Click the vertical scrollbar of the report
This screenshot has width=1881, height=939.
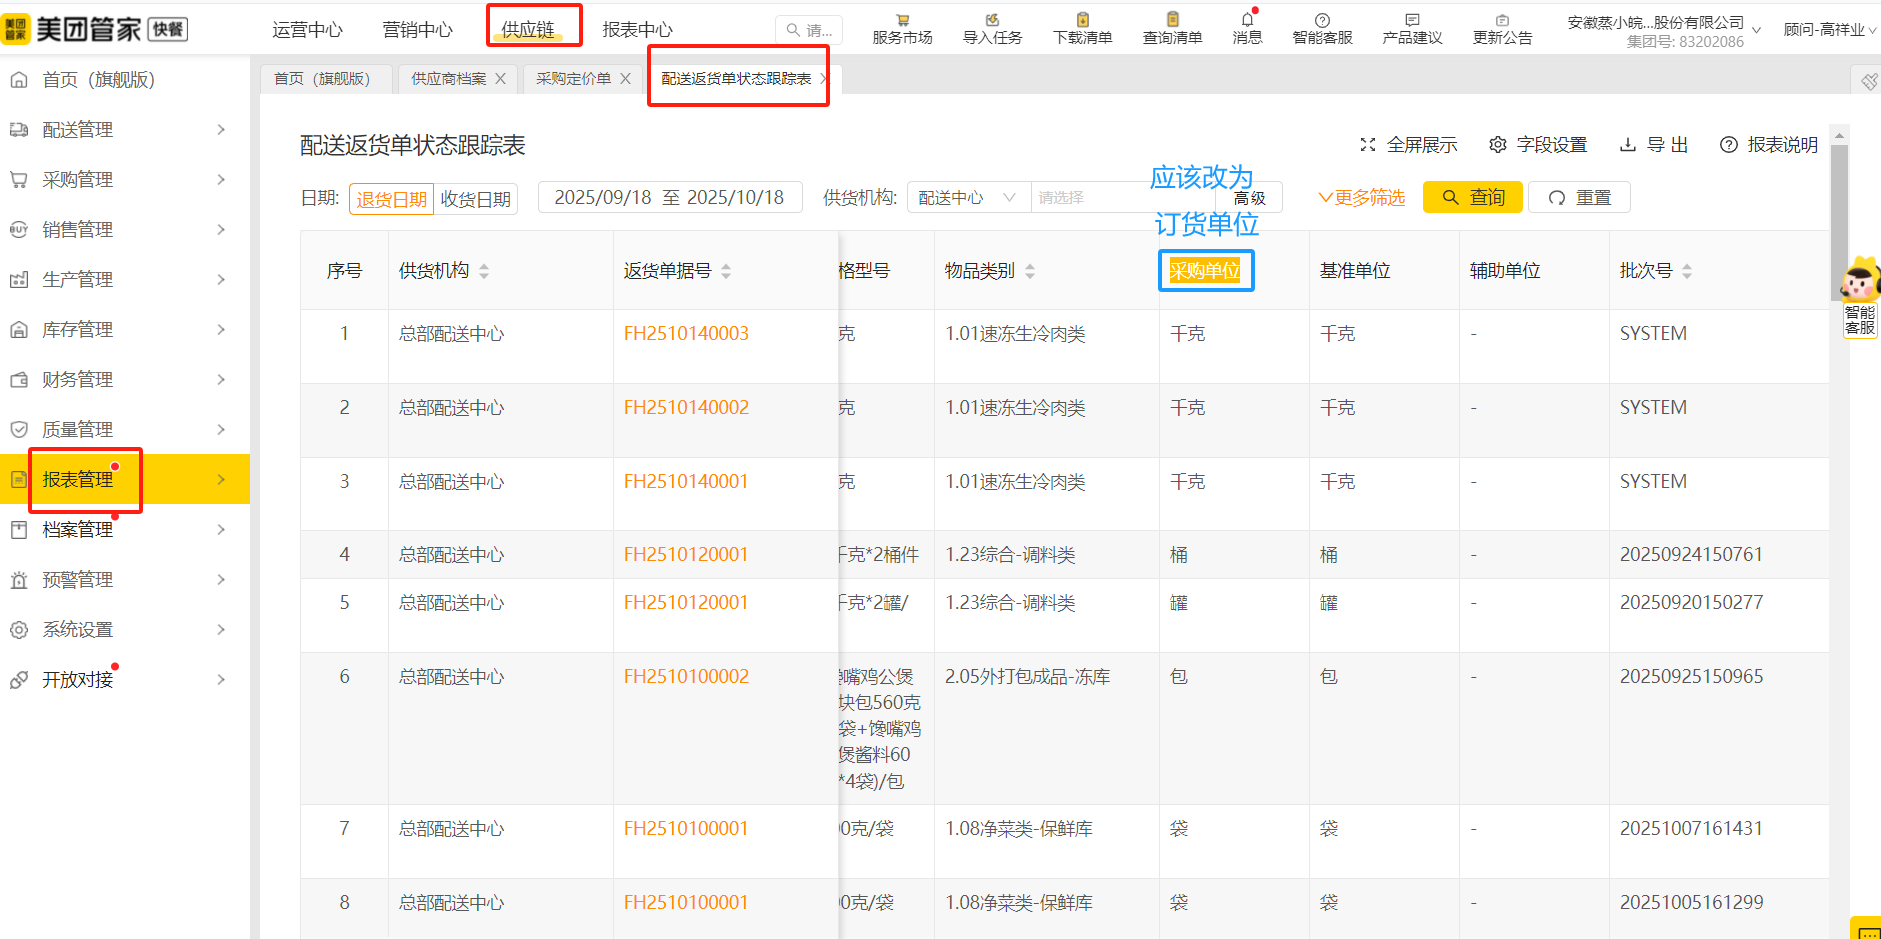click(1839, 220)
